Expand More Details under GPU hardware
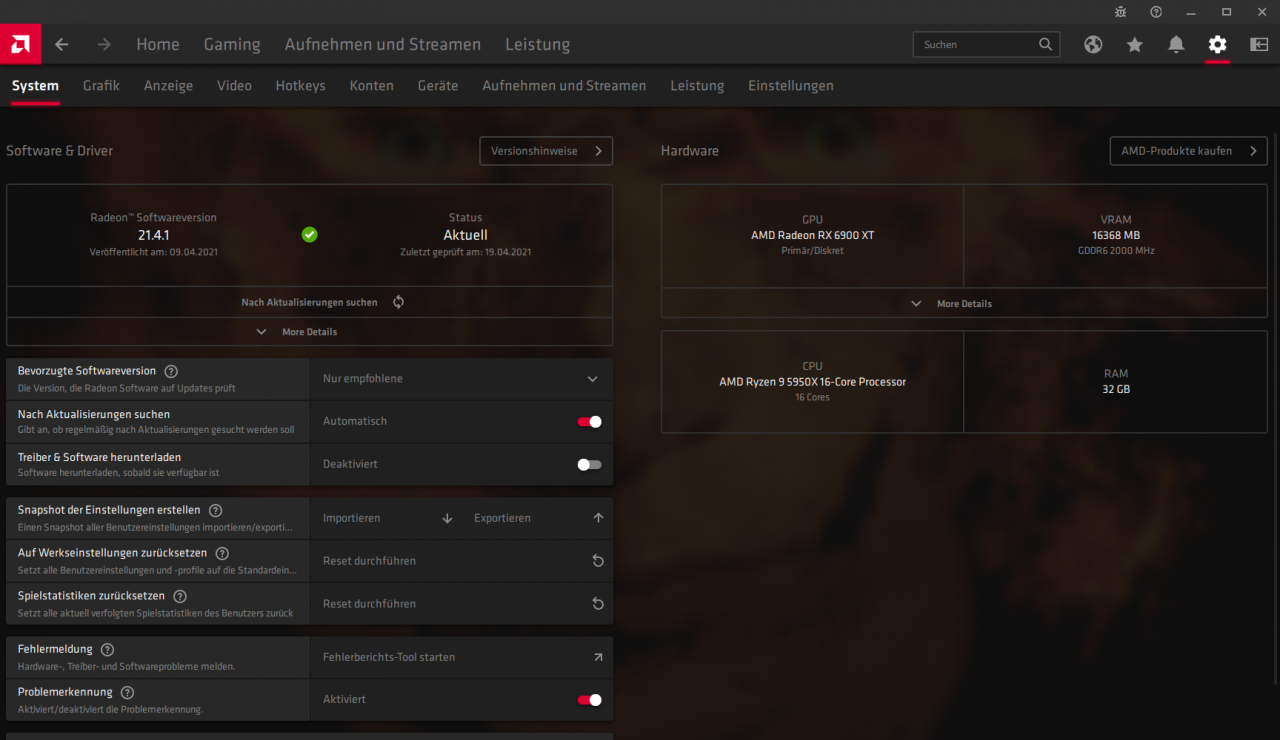The image size is (1280, 740). coord(964,304)
